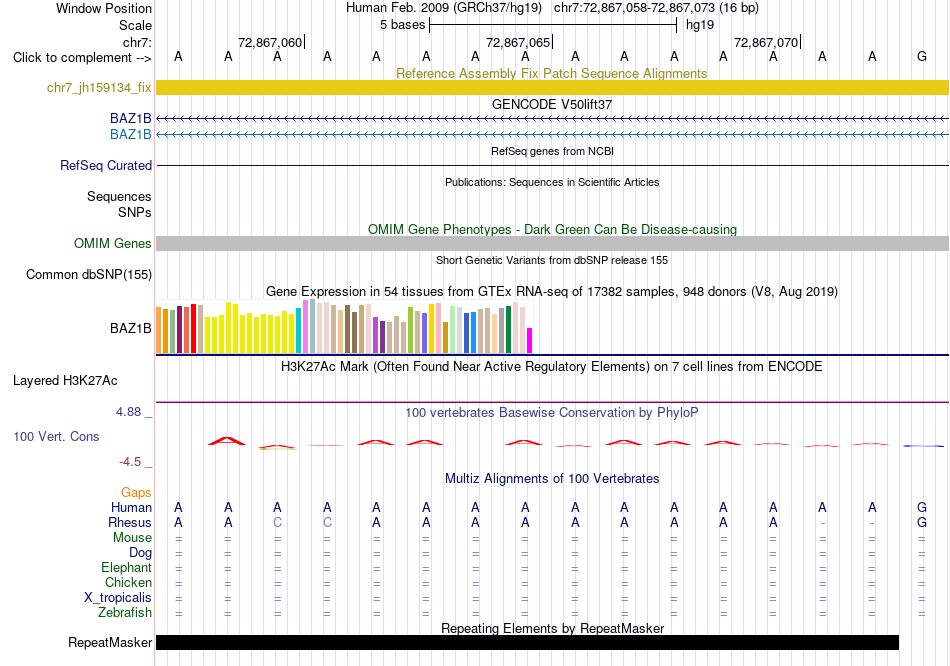Click the G base in the Rhesus row

(922, 522)
